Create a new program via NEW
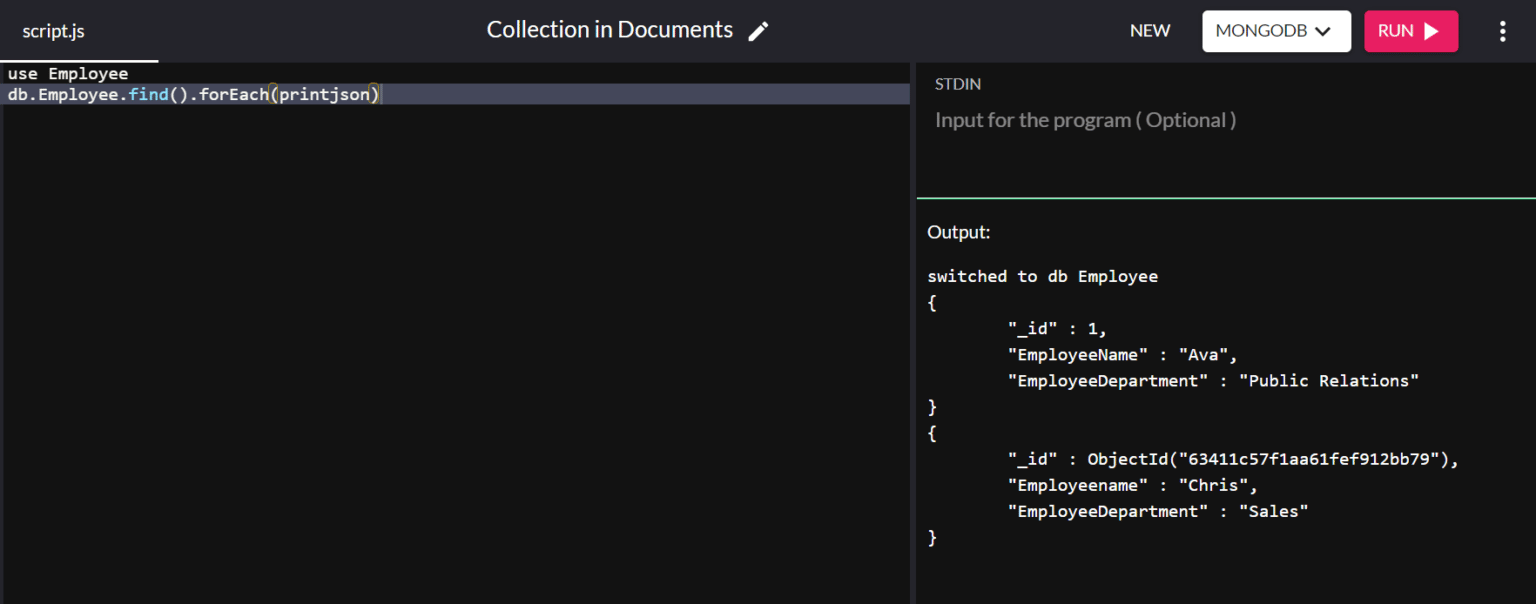Image resolution: width=1536 pixels, height=604 pixels. [x=1149, y=31]
